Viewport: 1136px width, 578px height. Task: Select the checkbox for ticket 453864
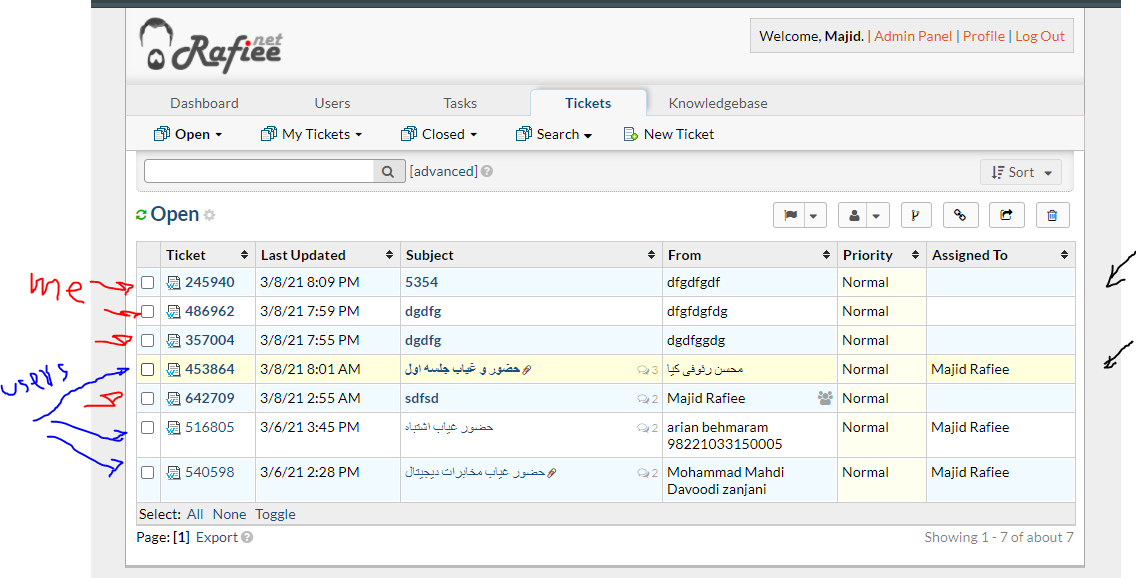pos(148,370)
